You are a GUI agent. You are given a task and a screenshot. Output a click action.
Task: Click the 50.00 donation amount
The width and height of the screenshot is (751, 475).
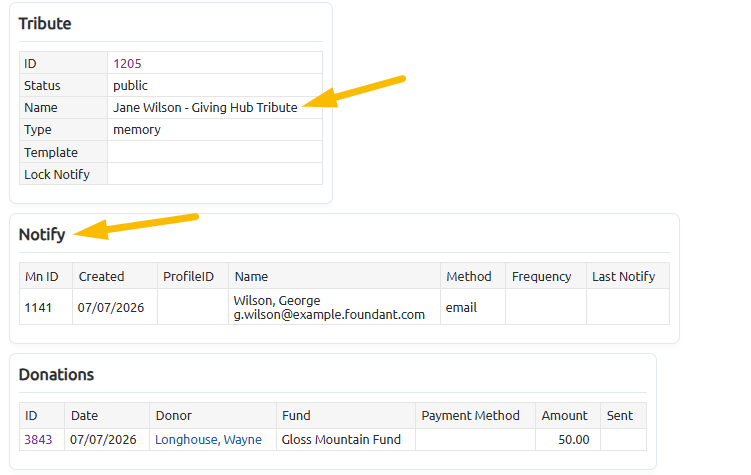(x=574, y=440)
